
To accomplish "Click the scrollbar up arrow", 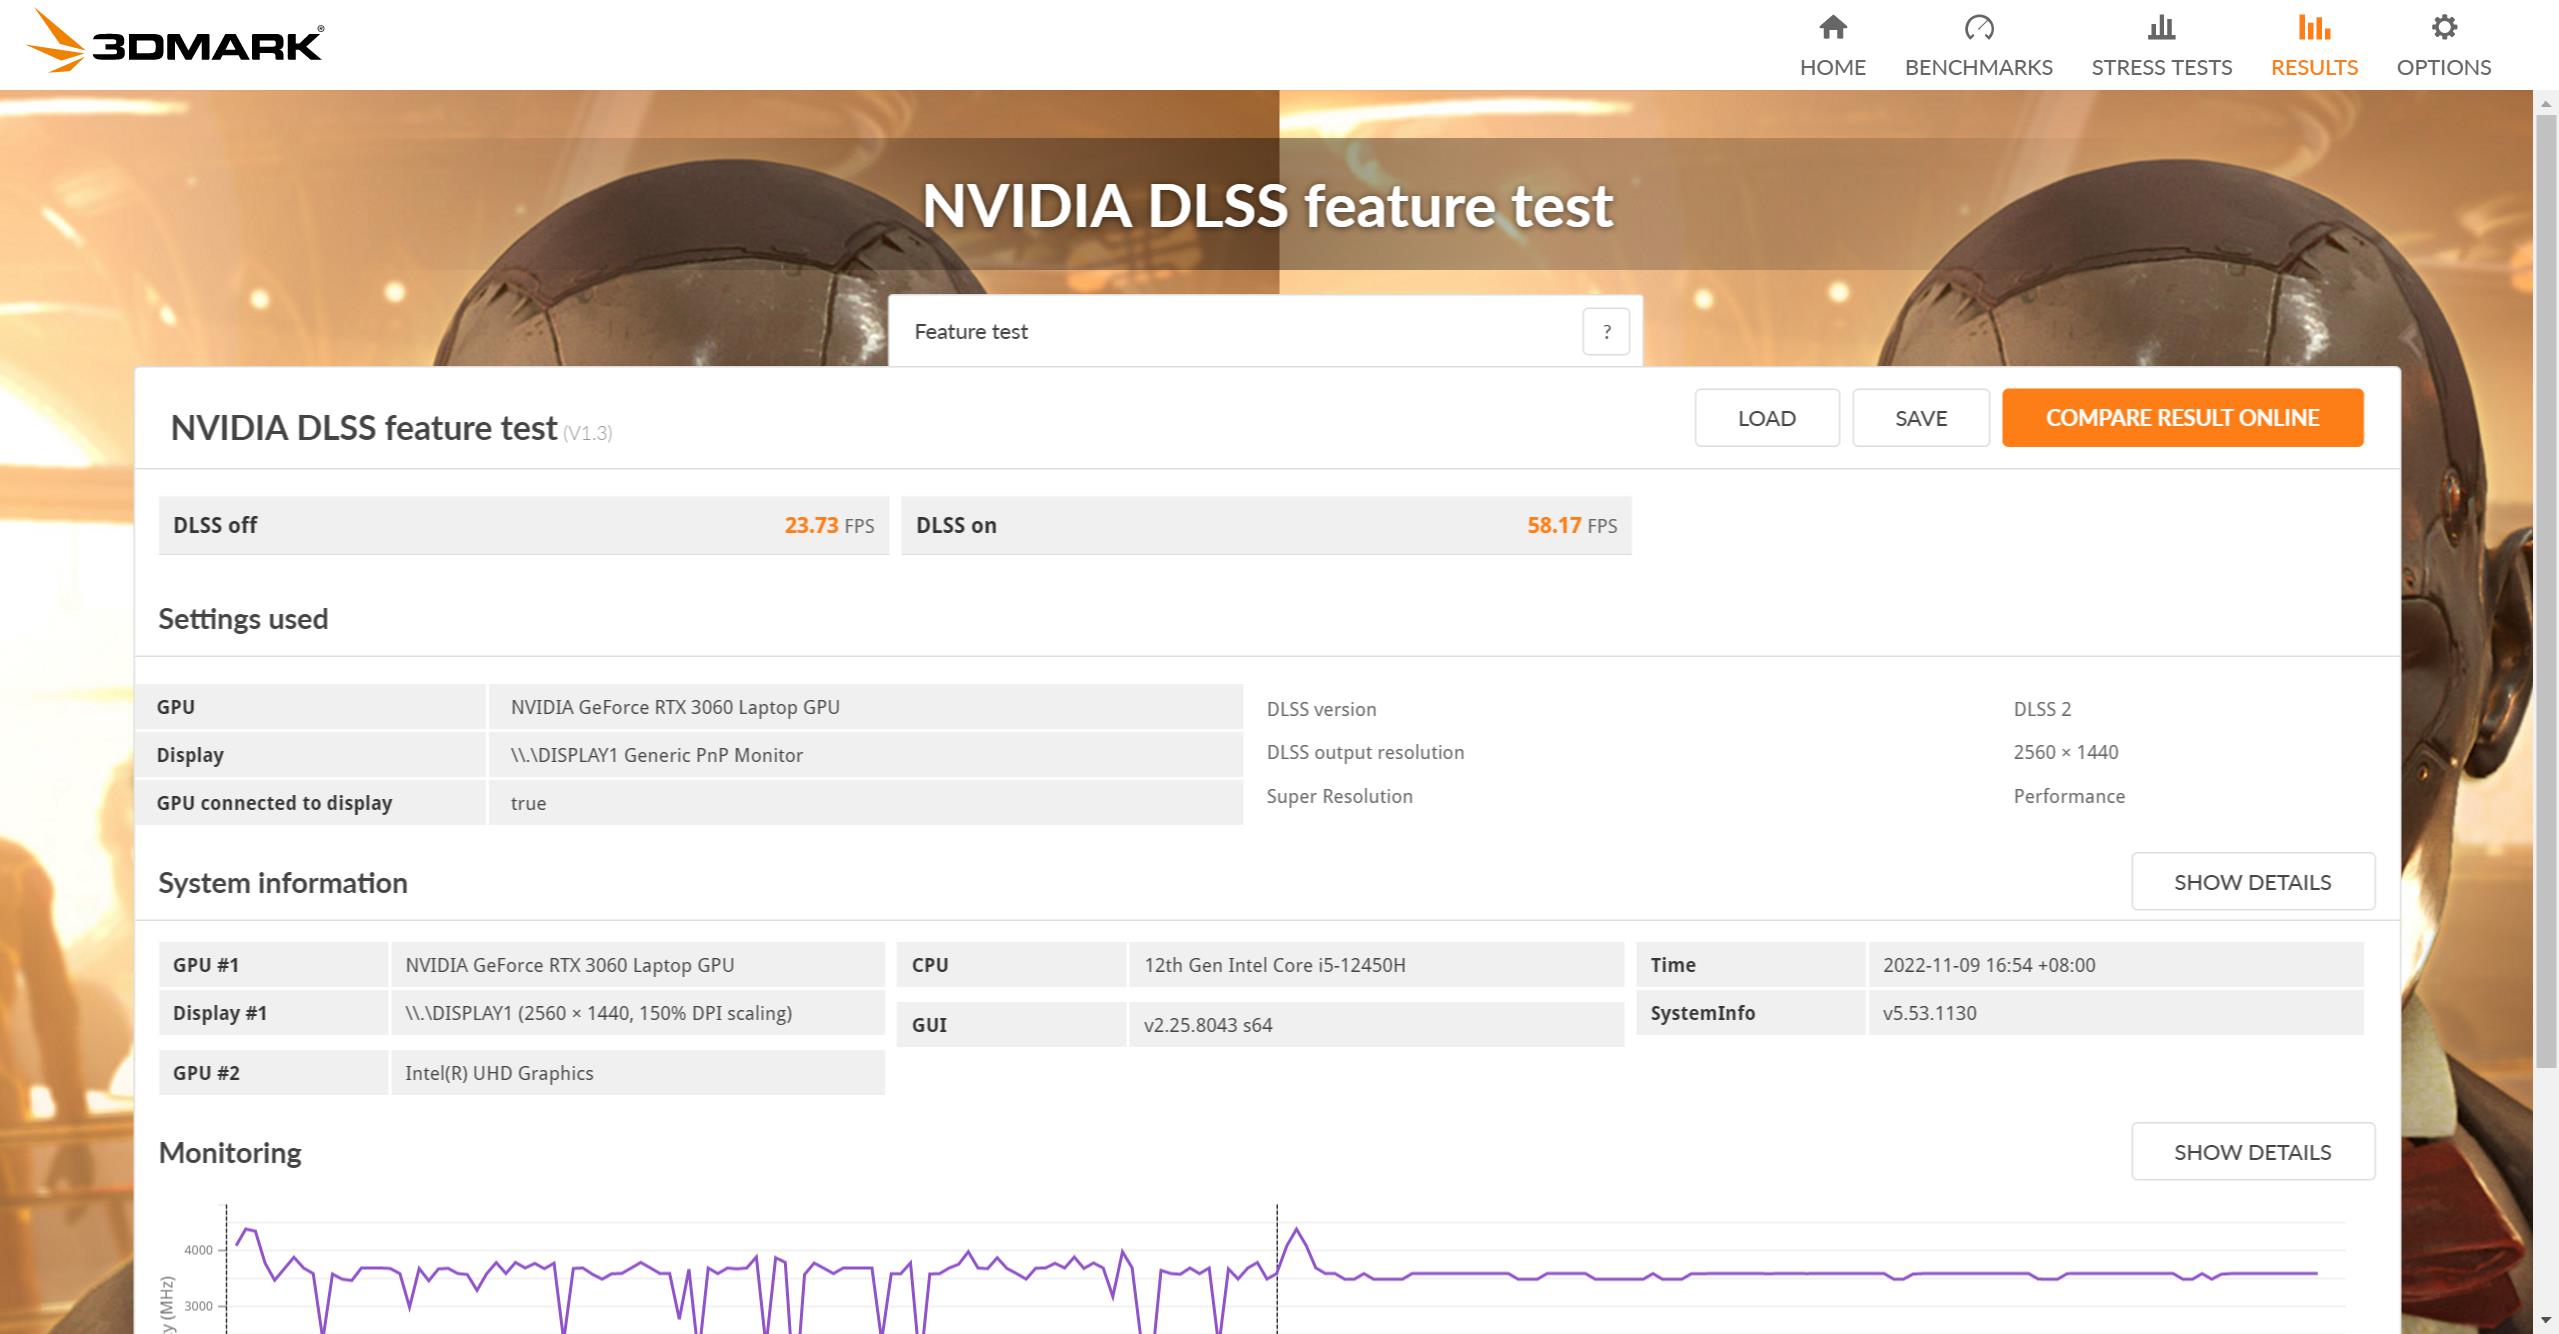I will [x=2546, y=103].
